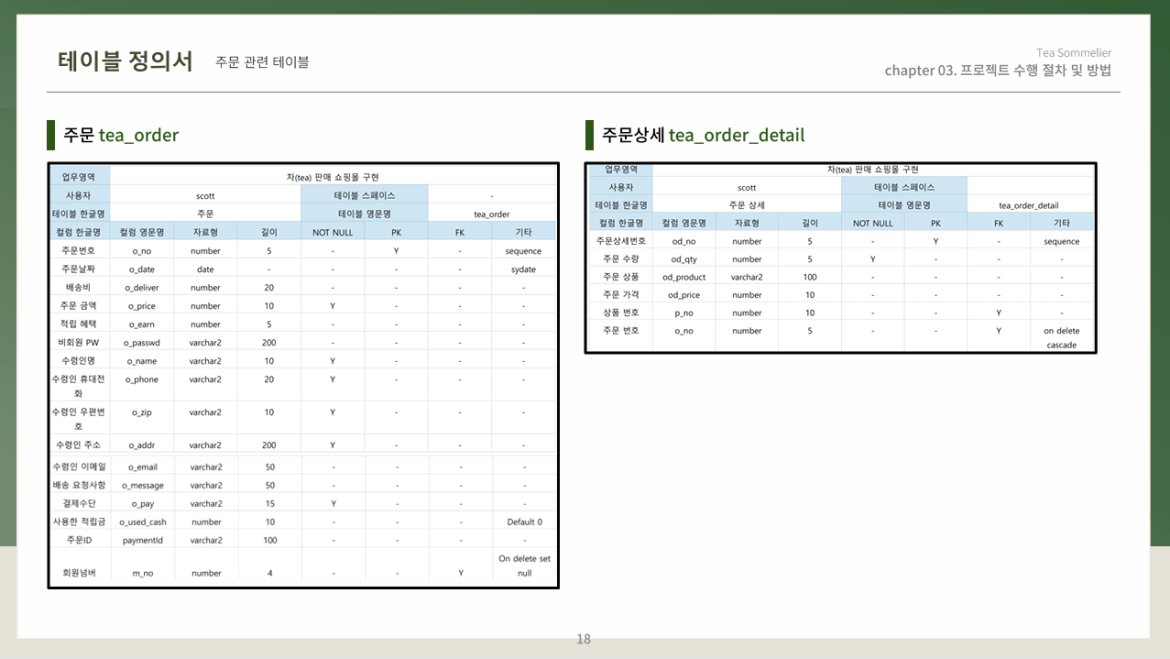The width and height of the screenshot is (1170, 659).
Task: Click the 'o_used_cash' cell
Action: pyautogui.click(x=143, y=522)
